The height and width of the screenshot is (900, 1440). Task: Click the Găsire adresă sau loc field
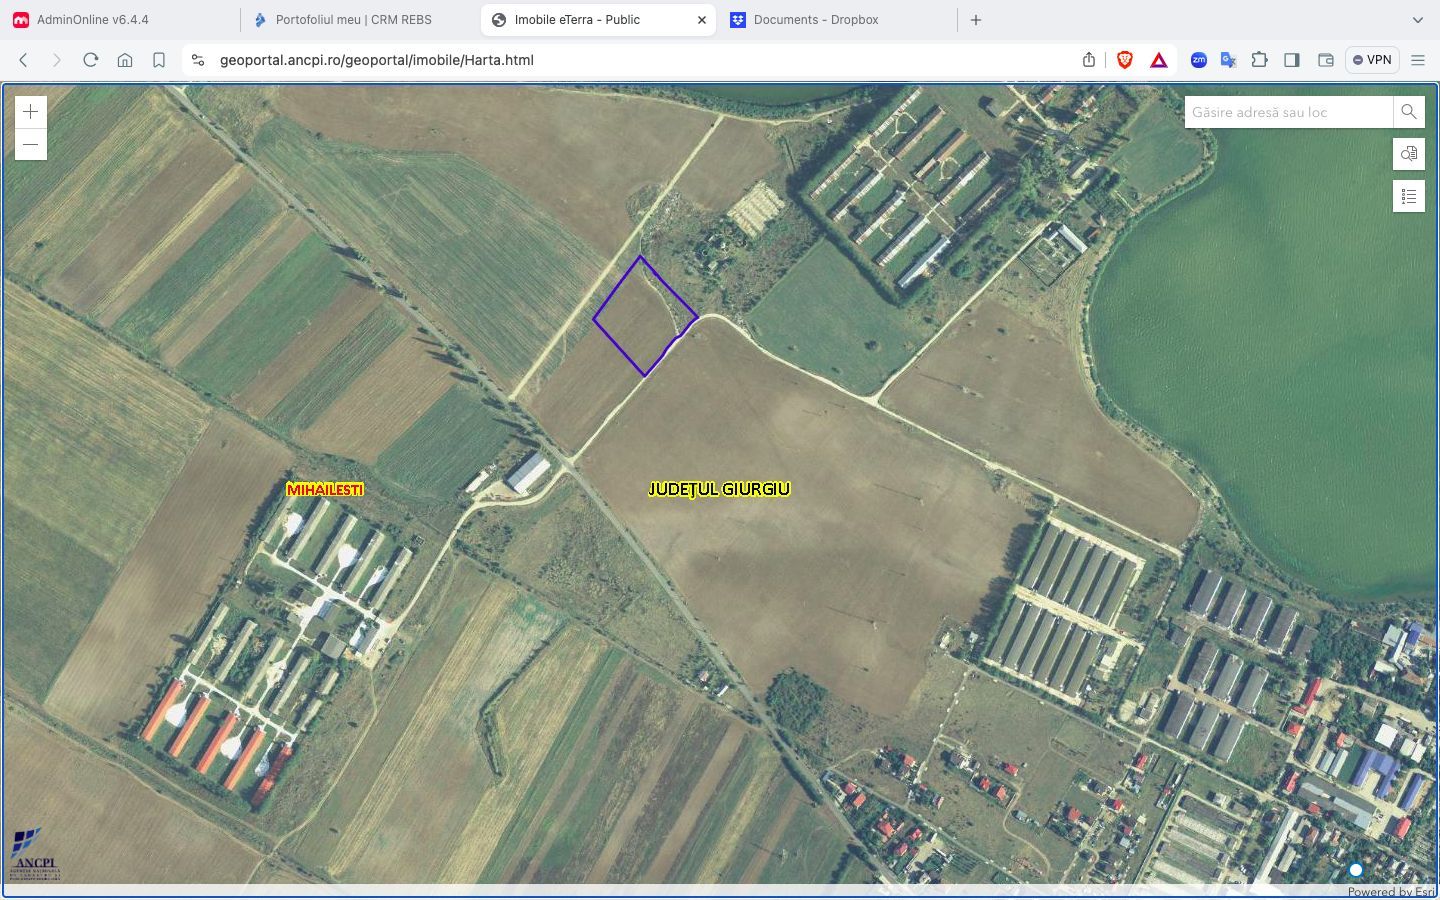coord(1285,111)
